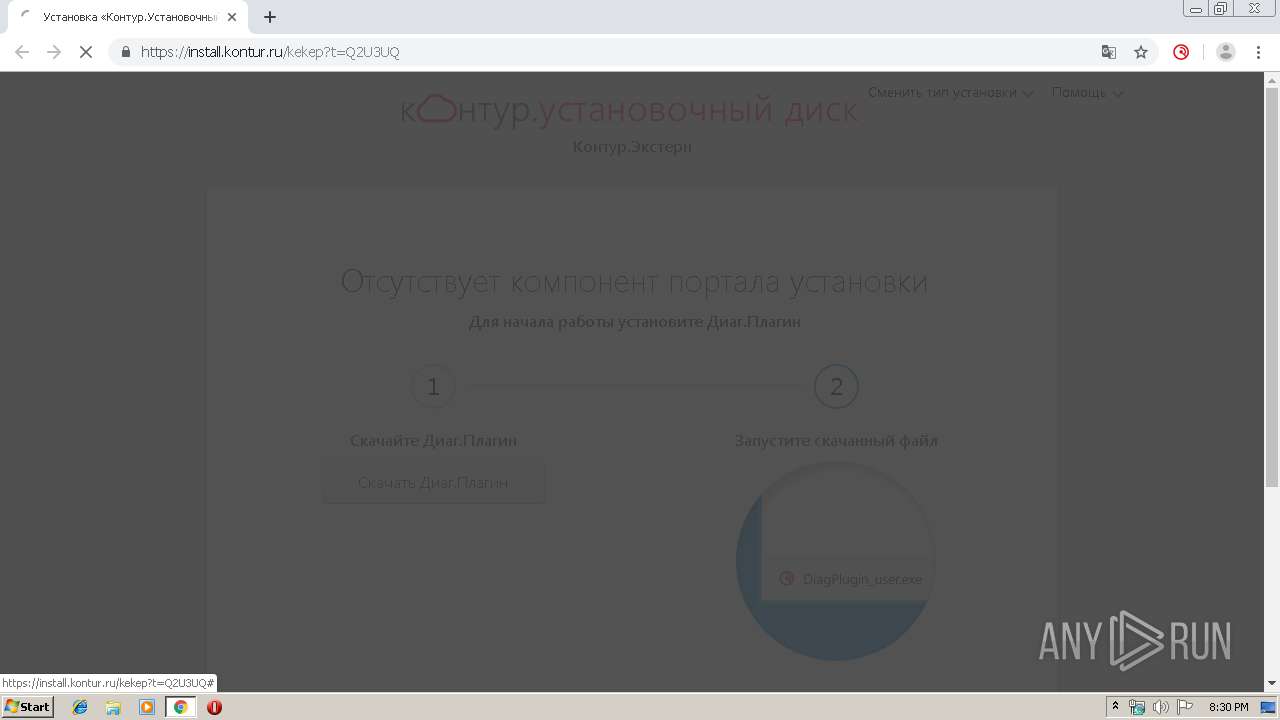The width and height of the screenshot is (1280, 720).
Task: Click Show desktop button in taskbar corner
Action: tap(1269, 707)
